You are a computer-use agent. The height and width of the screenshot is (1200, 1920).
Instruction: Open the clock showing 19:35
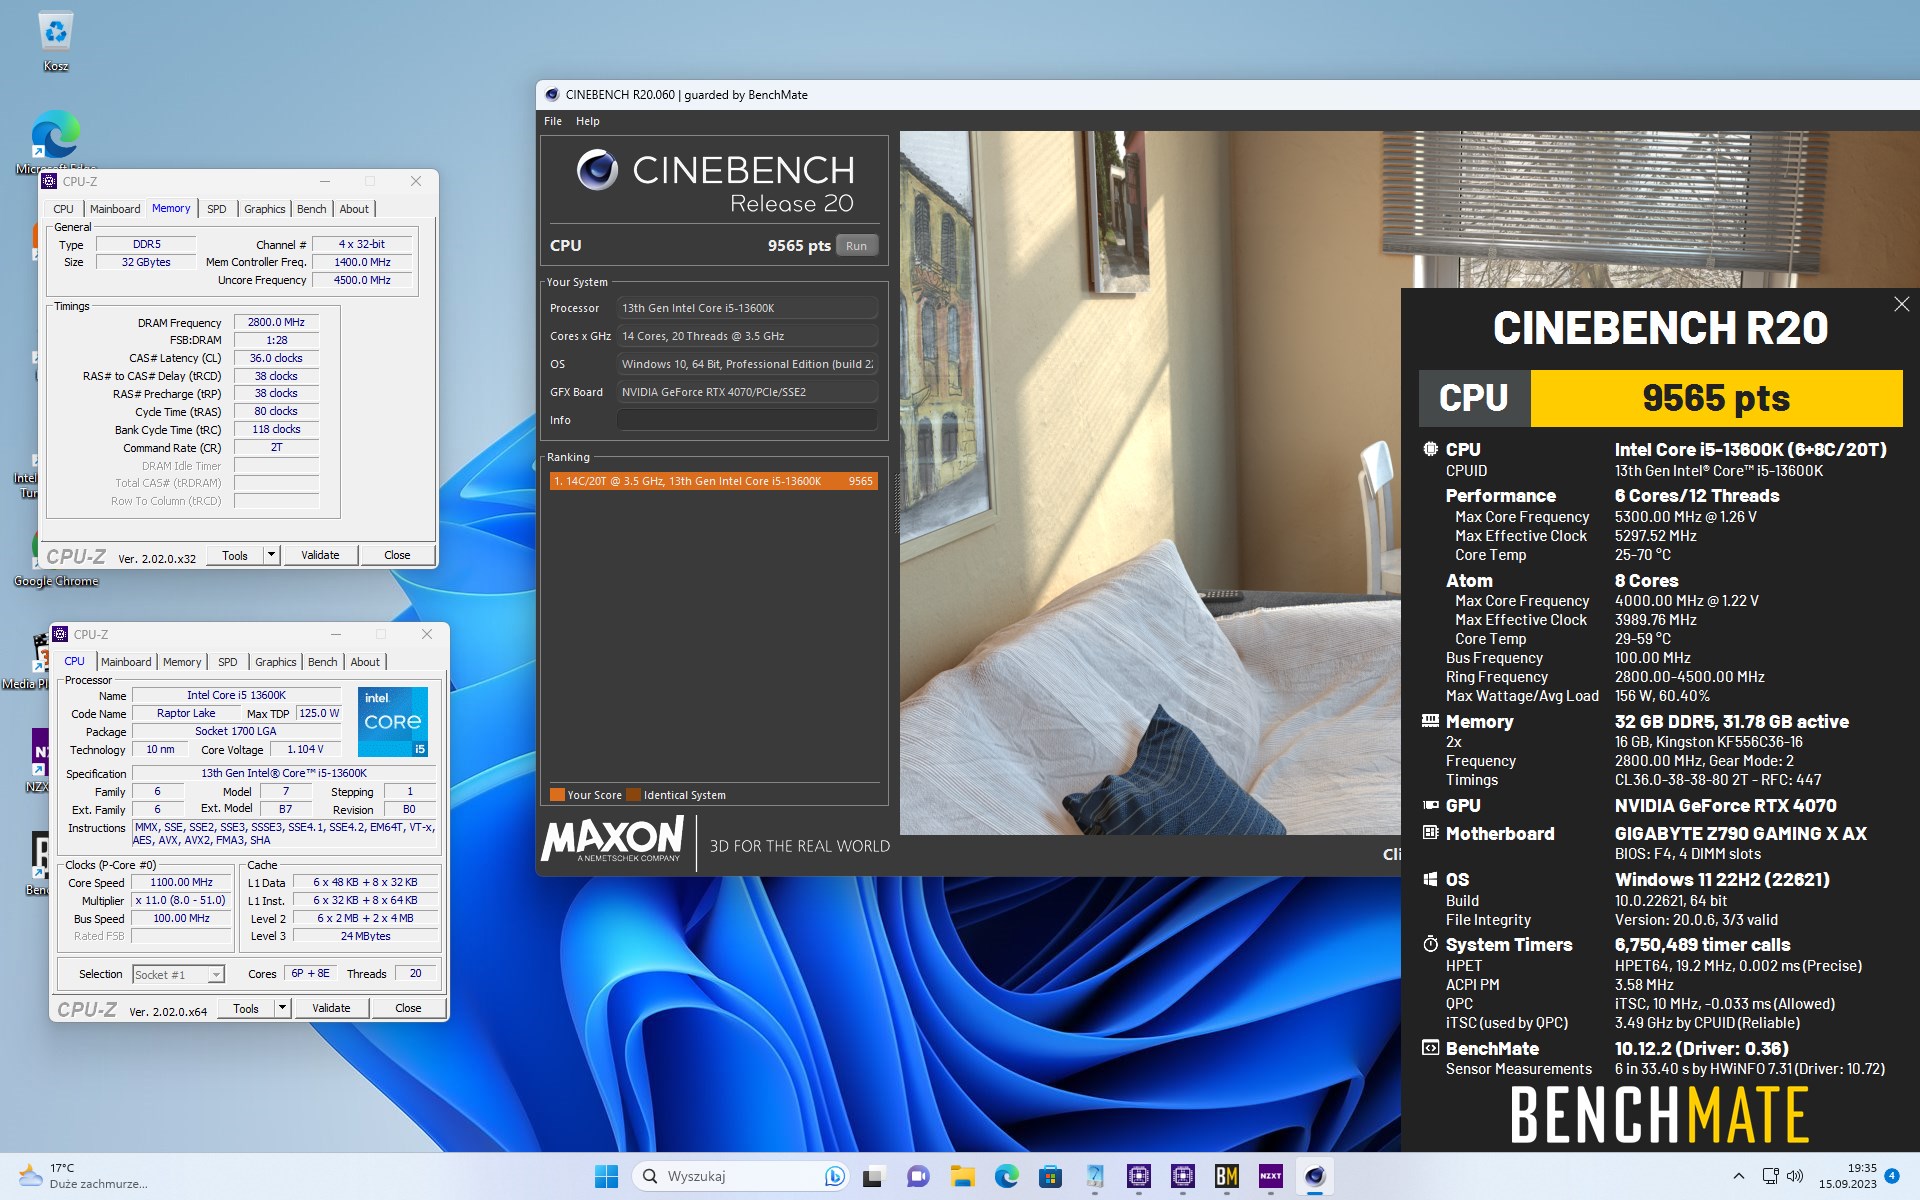tap(1848, 1176)
